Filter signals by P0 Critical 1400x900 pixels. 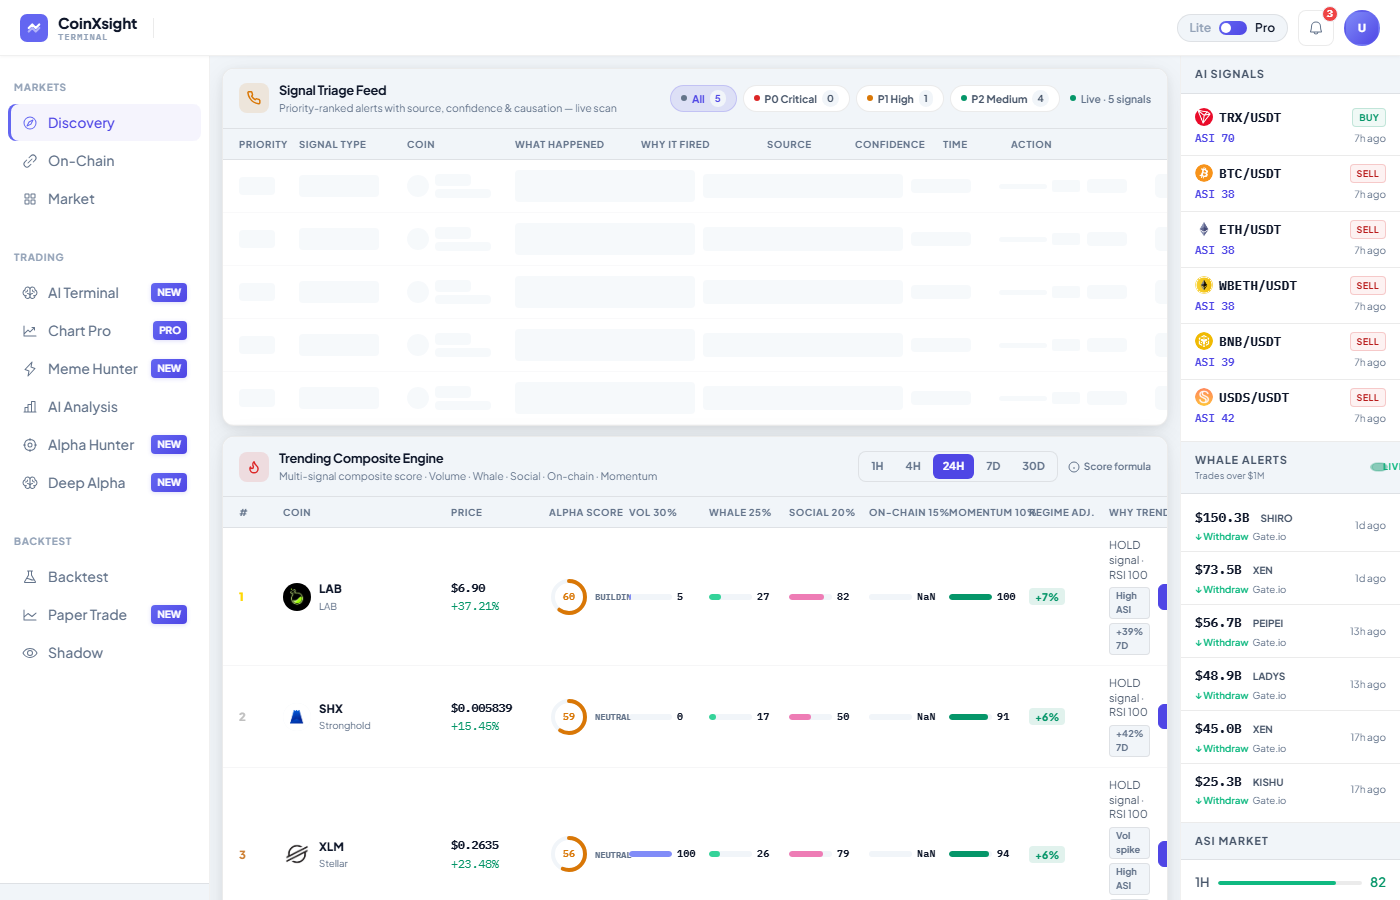coord(797,99)
